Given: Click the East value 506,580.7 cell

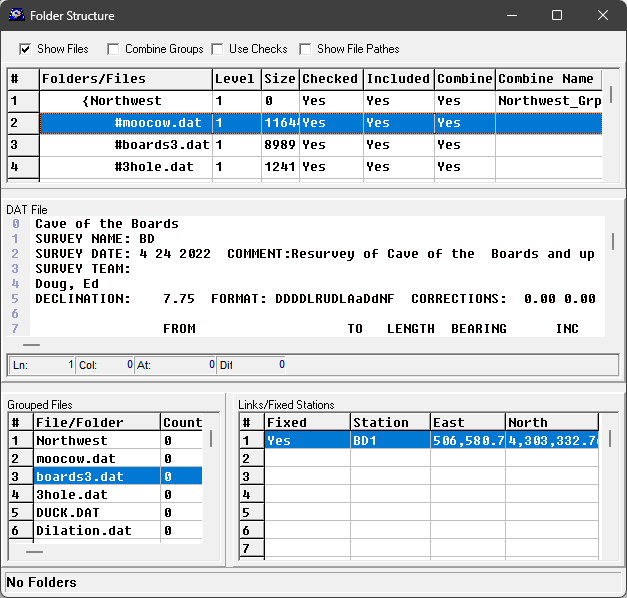Looking at the screenshot, I should [468, 440].
